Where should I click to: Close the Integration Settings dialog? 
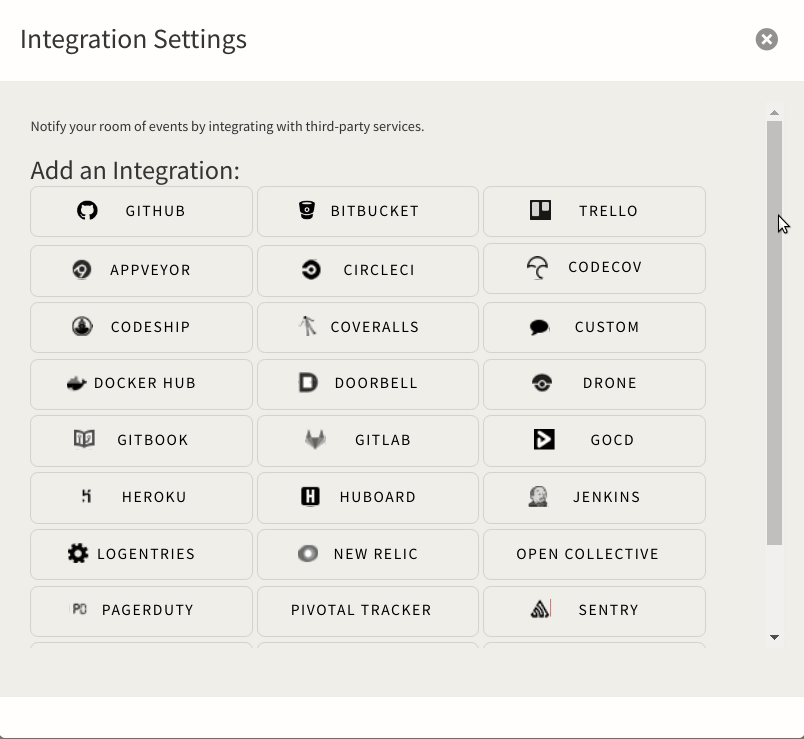[767, 39]
